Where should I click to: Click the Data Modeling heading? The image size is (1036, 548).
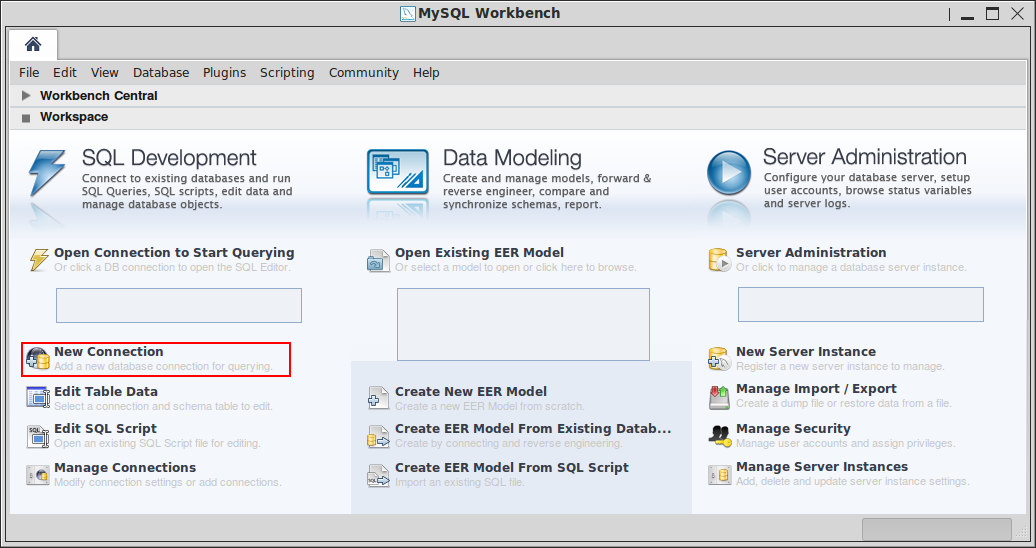point(512,157)
